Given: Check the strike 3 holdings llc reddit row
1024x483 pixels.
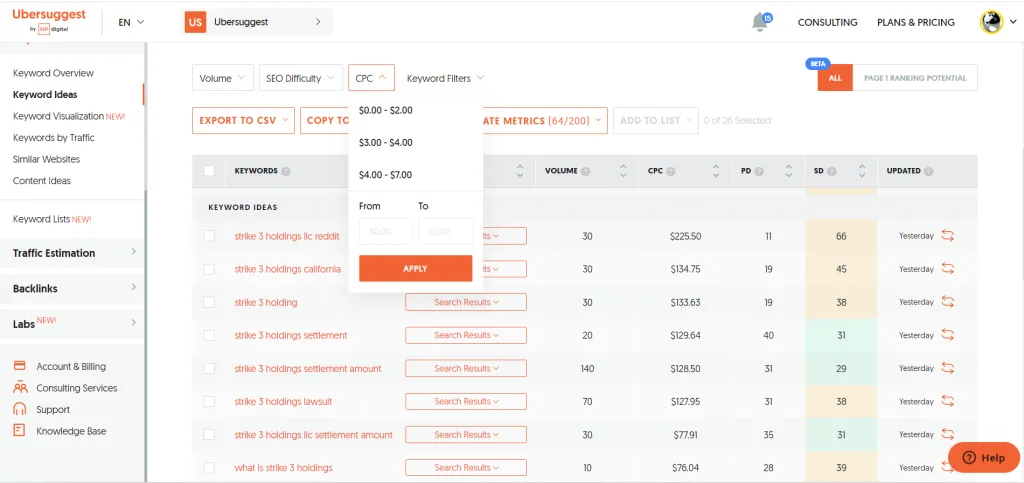Looking at the screenshot, I should pyautogui.click(x=209, y=236).
